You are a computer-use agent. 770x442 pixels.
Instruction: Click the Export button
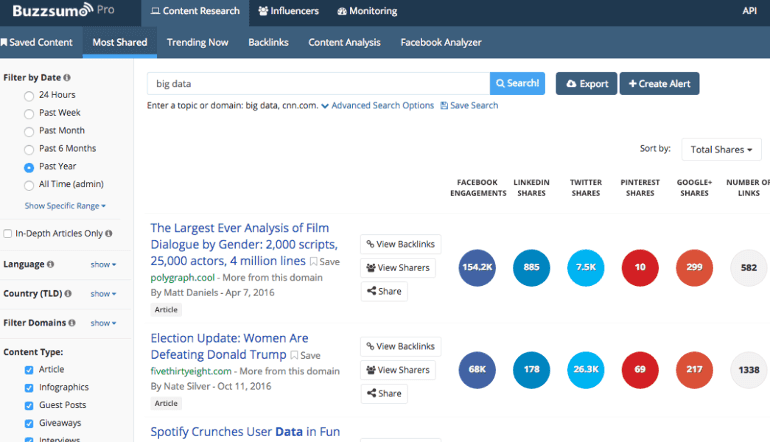[x=586, y=83]
